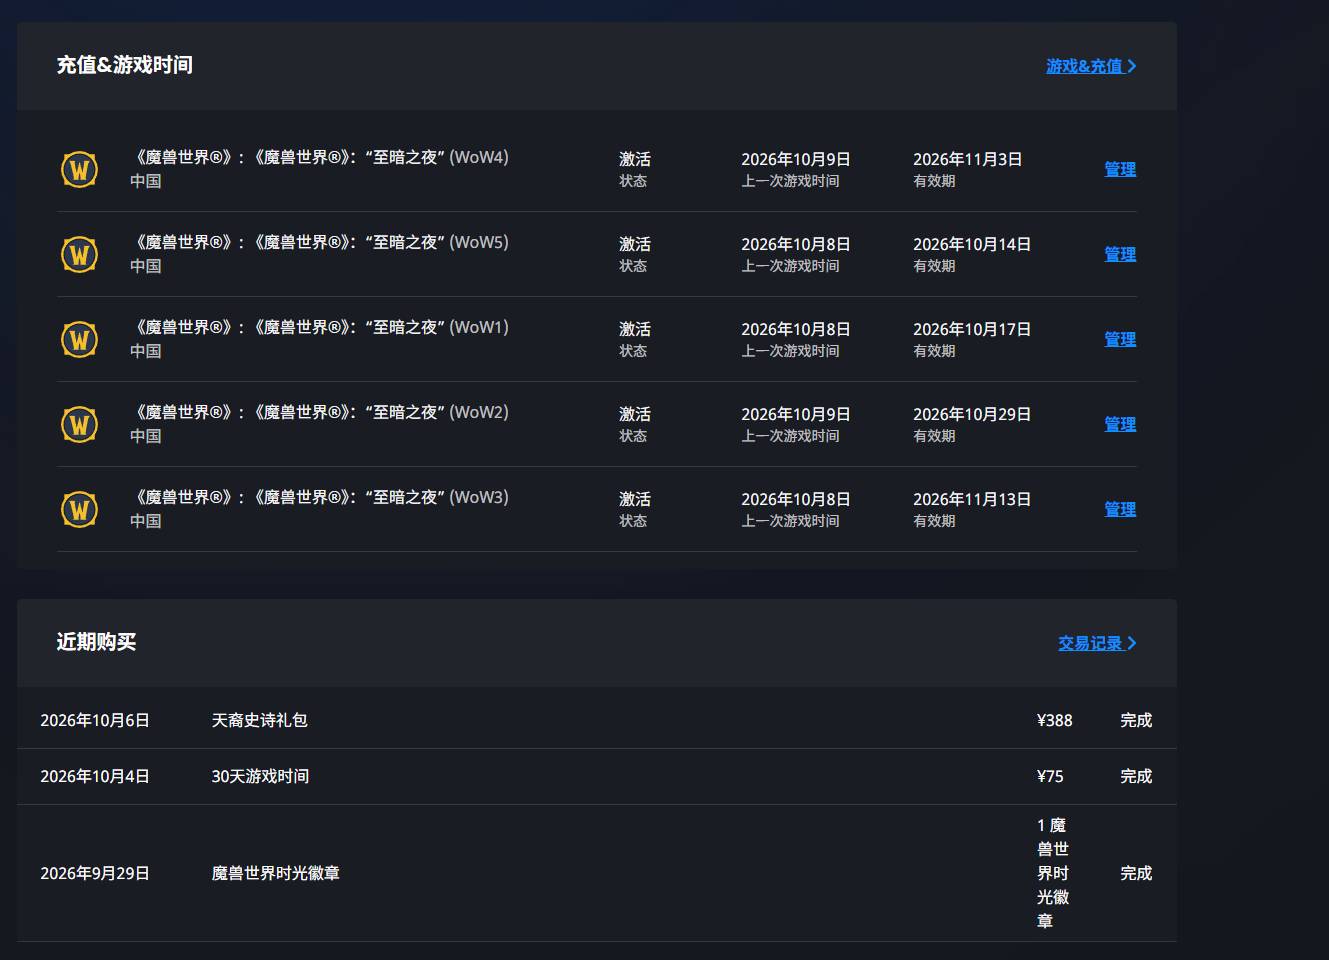
Task: Click the WoW4 account title text
Action: click(x=320, y=157)
